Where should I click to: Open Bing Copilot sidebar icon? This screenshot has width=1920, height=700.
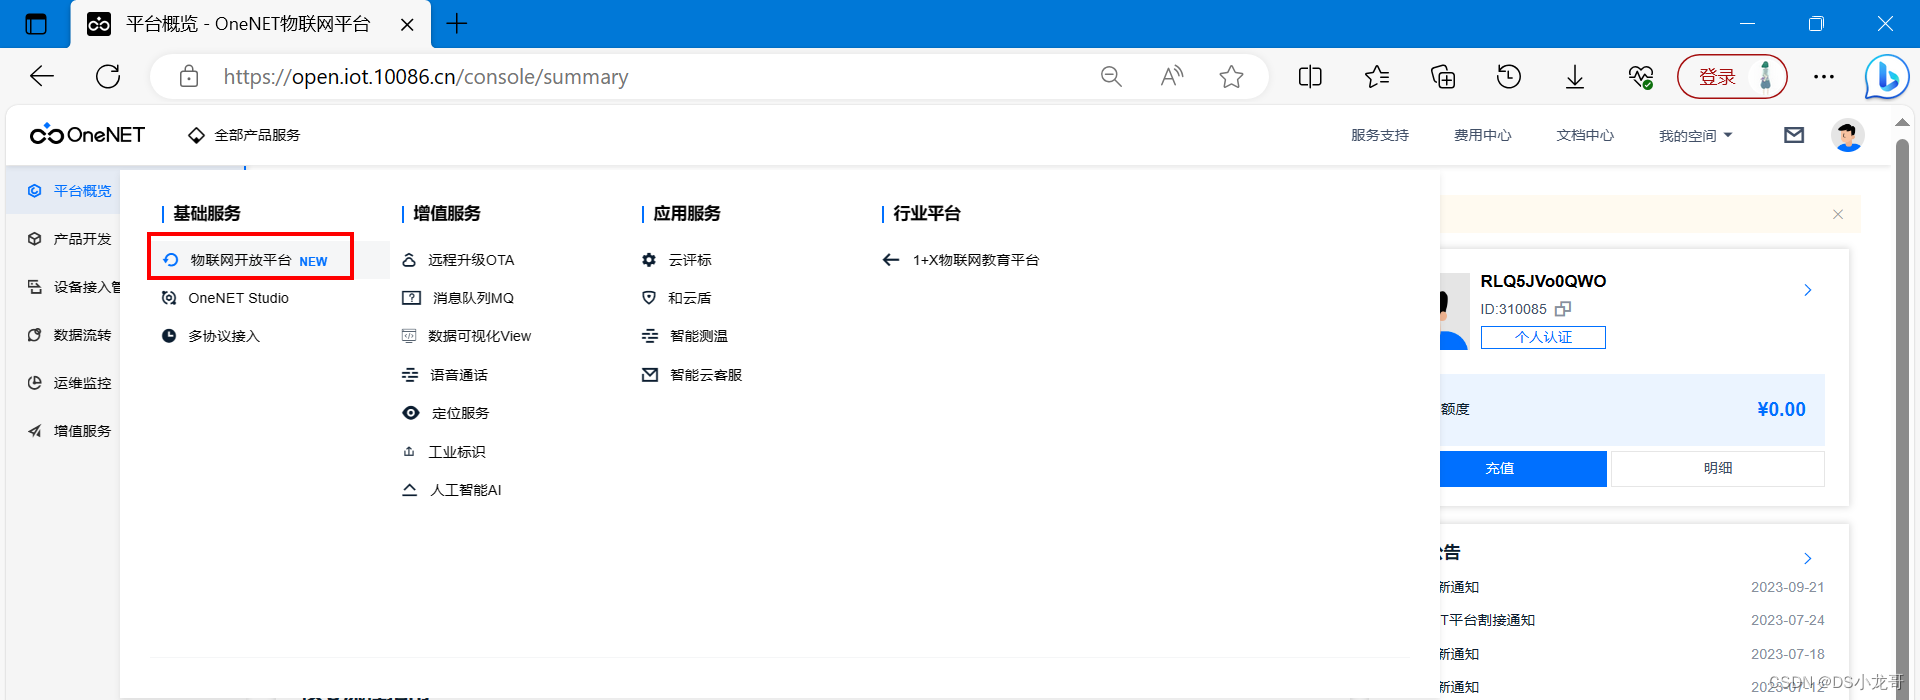pyautogui.click(x=1887, y=77)
